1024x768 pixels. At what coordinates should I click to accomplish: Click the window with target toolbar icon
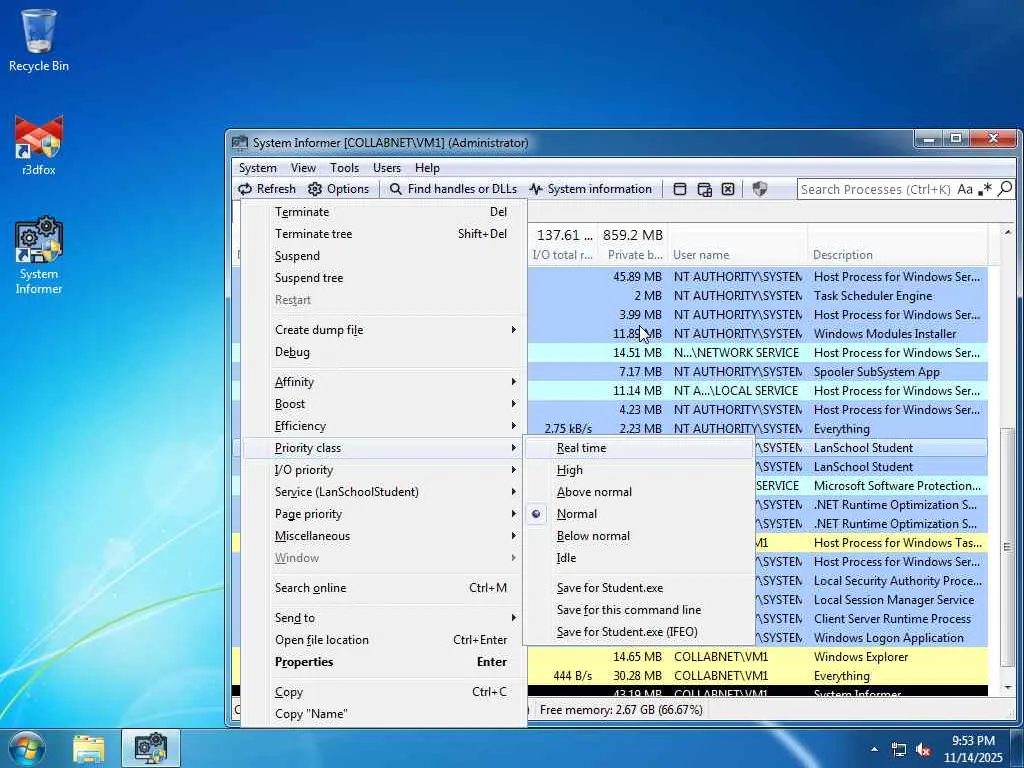tap(704, 189)
